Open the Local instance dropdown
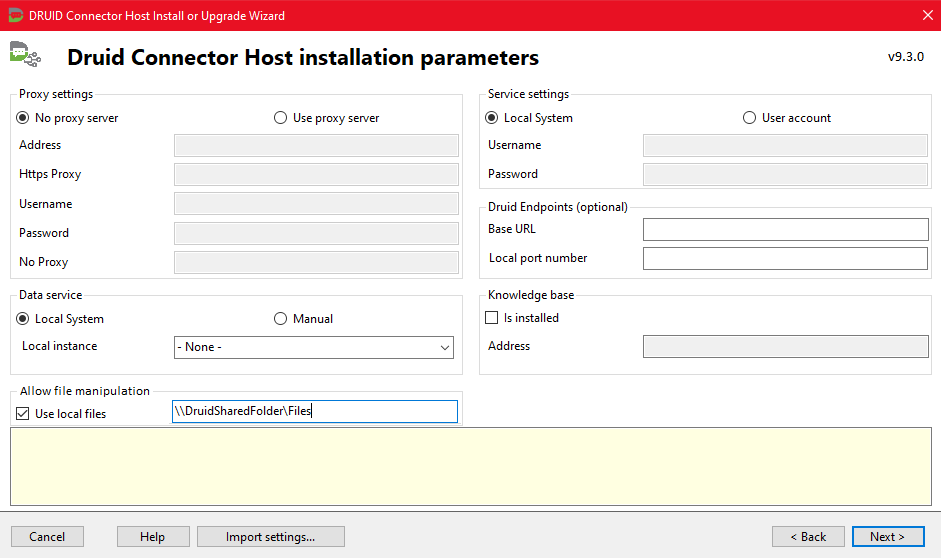Viewport: 942px width, 558px height. click(x=314, y=347)
